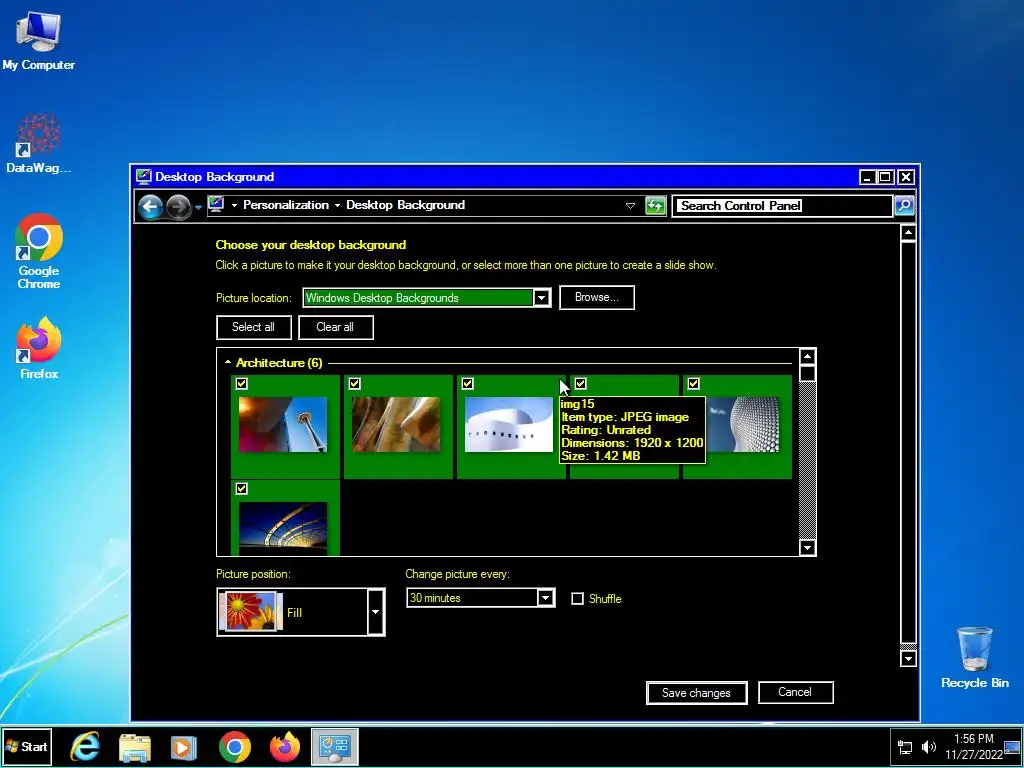Select the Control Panel taskbar button
The height and width of the screenshot is (768, 1024).
[334, 747]
